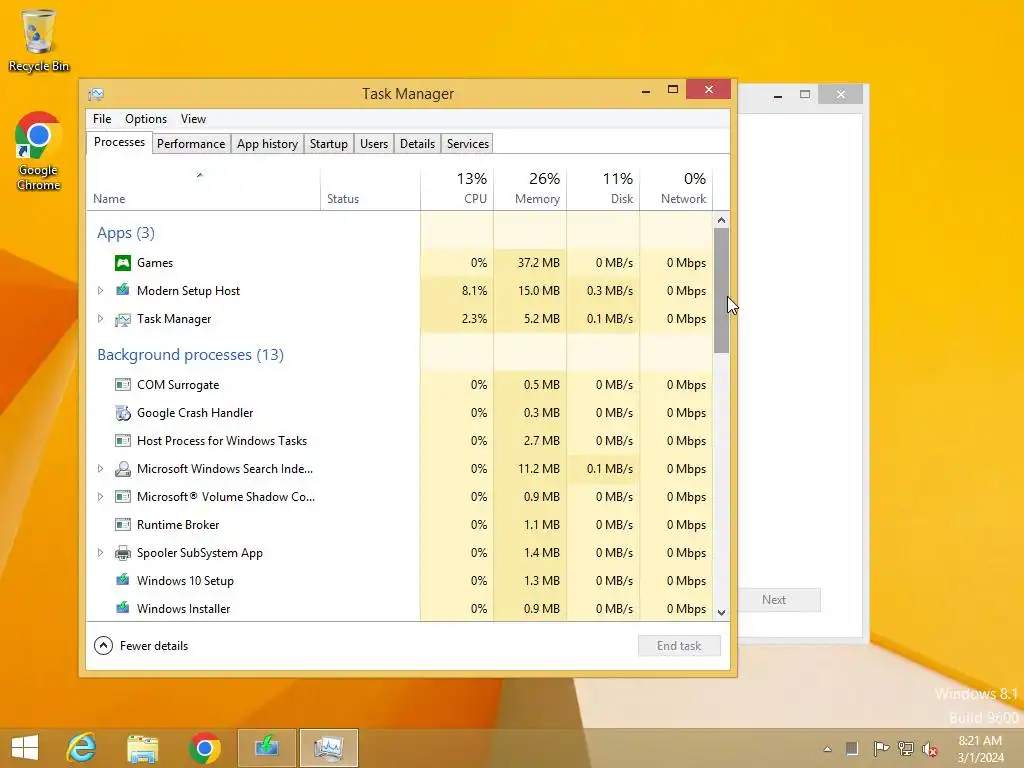
Task: Launch Chrome from the taskbar
Action: [204, 748]
